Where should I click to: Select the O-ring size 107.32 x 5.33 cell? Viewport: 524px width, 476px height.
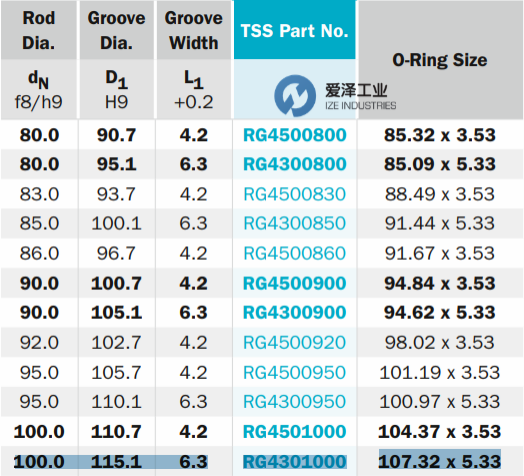coord(440,461)
